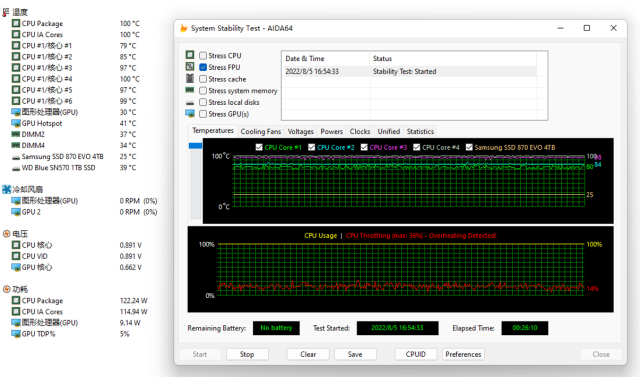
Task: Open the Powers tab
Action: [331, 131]
